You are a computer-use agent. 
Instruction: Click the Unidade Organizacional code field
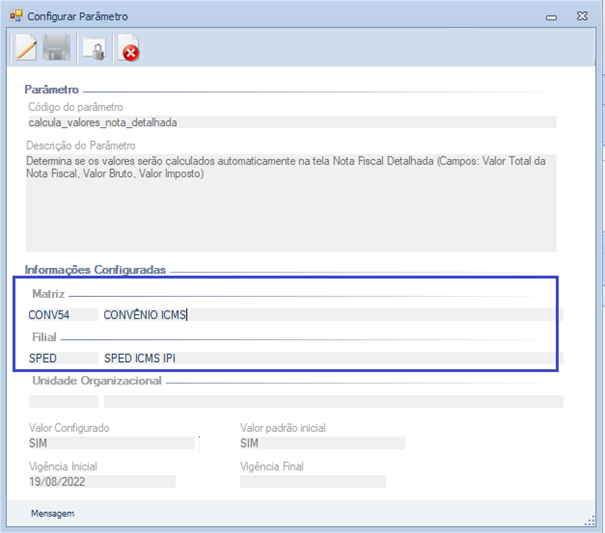pyautogui.click(x=62, y=401)
